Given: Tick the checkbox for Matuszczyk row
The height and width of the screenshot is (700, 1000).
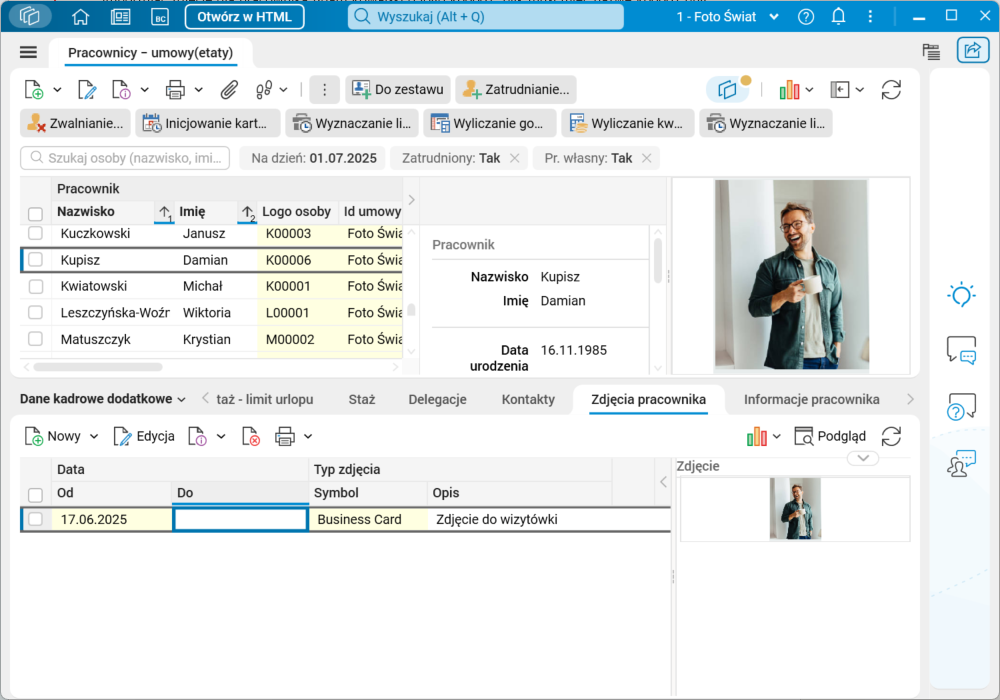Looking at the screenshot, I should coord(35,339).
